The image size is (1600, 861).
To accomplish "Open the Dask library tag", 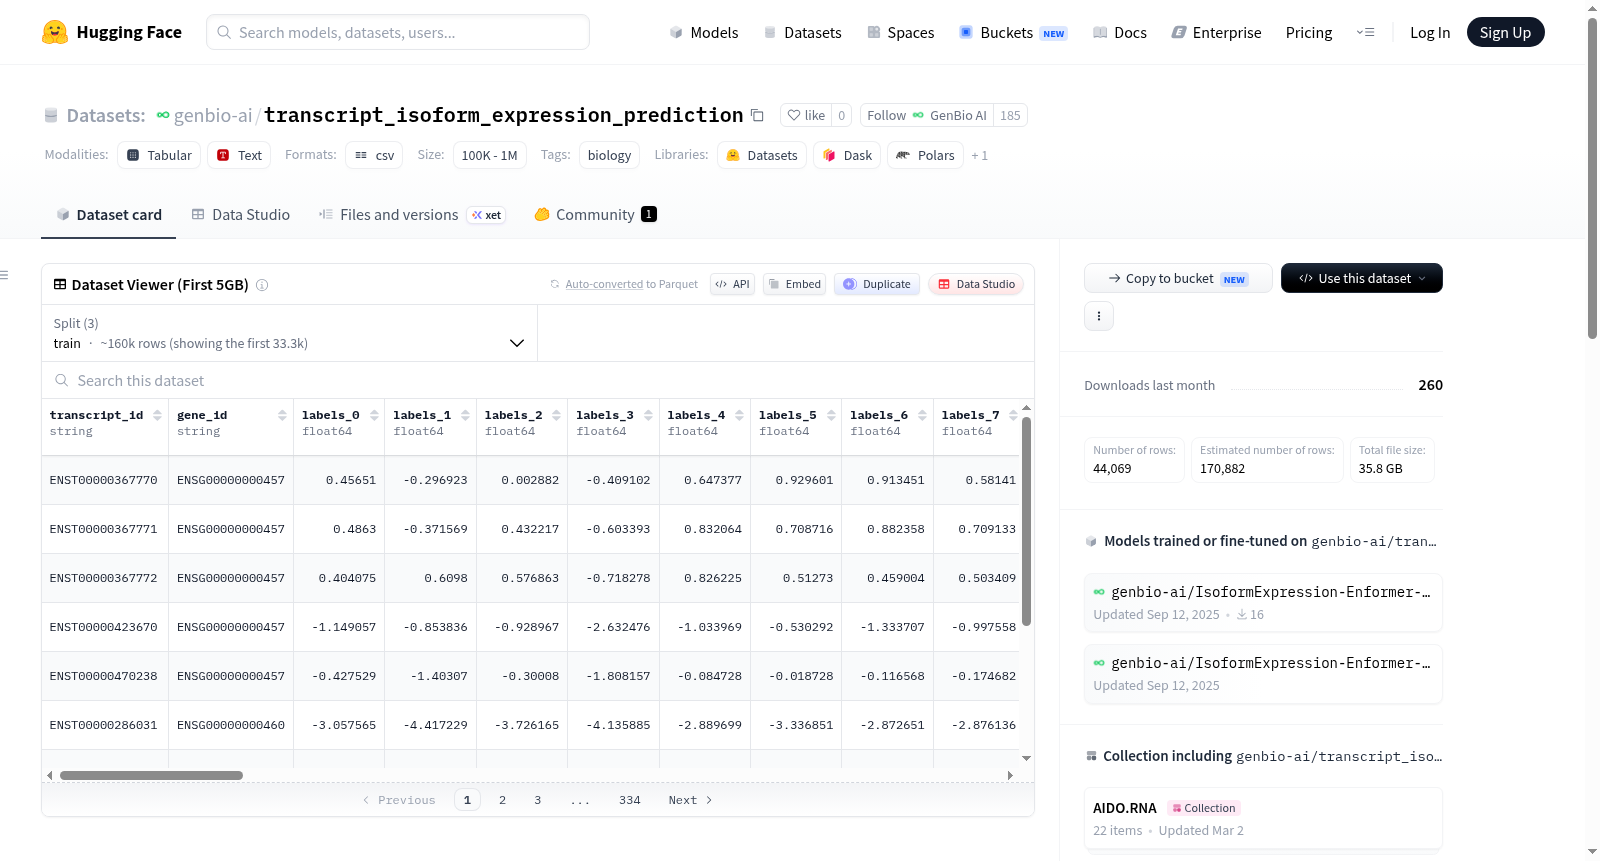I will 847,155.
